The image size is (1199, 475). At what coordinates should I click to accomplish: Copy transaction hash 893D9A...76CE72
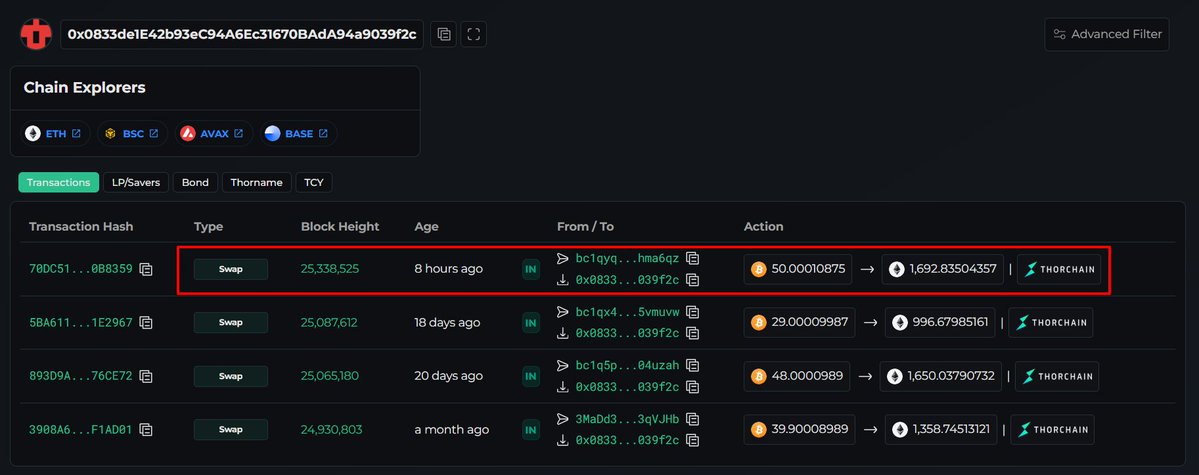[x=146, y=376]
